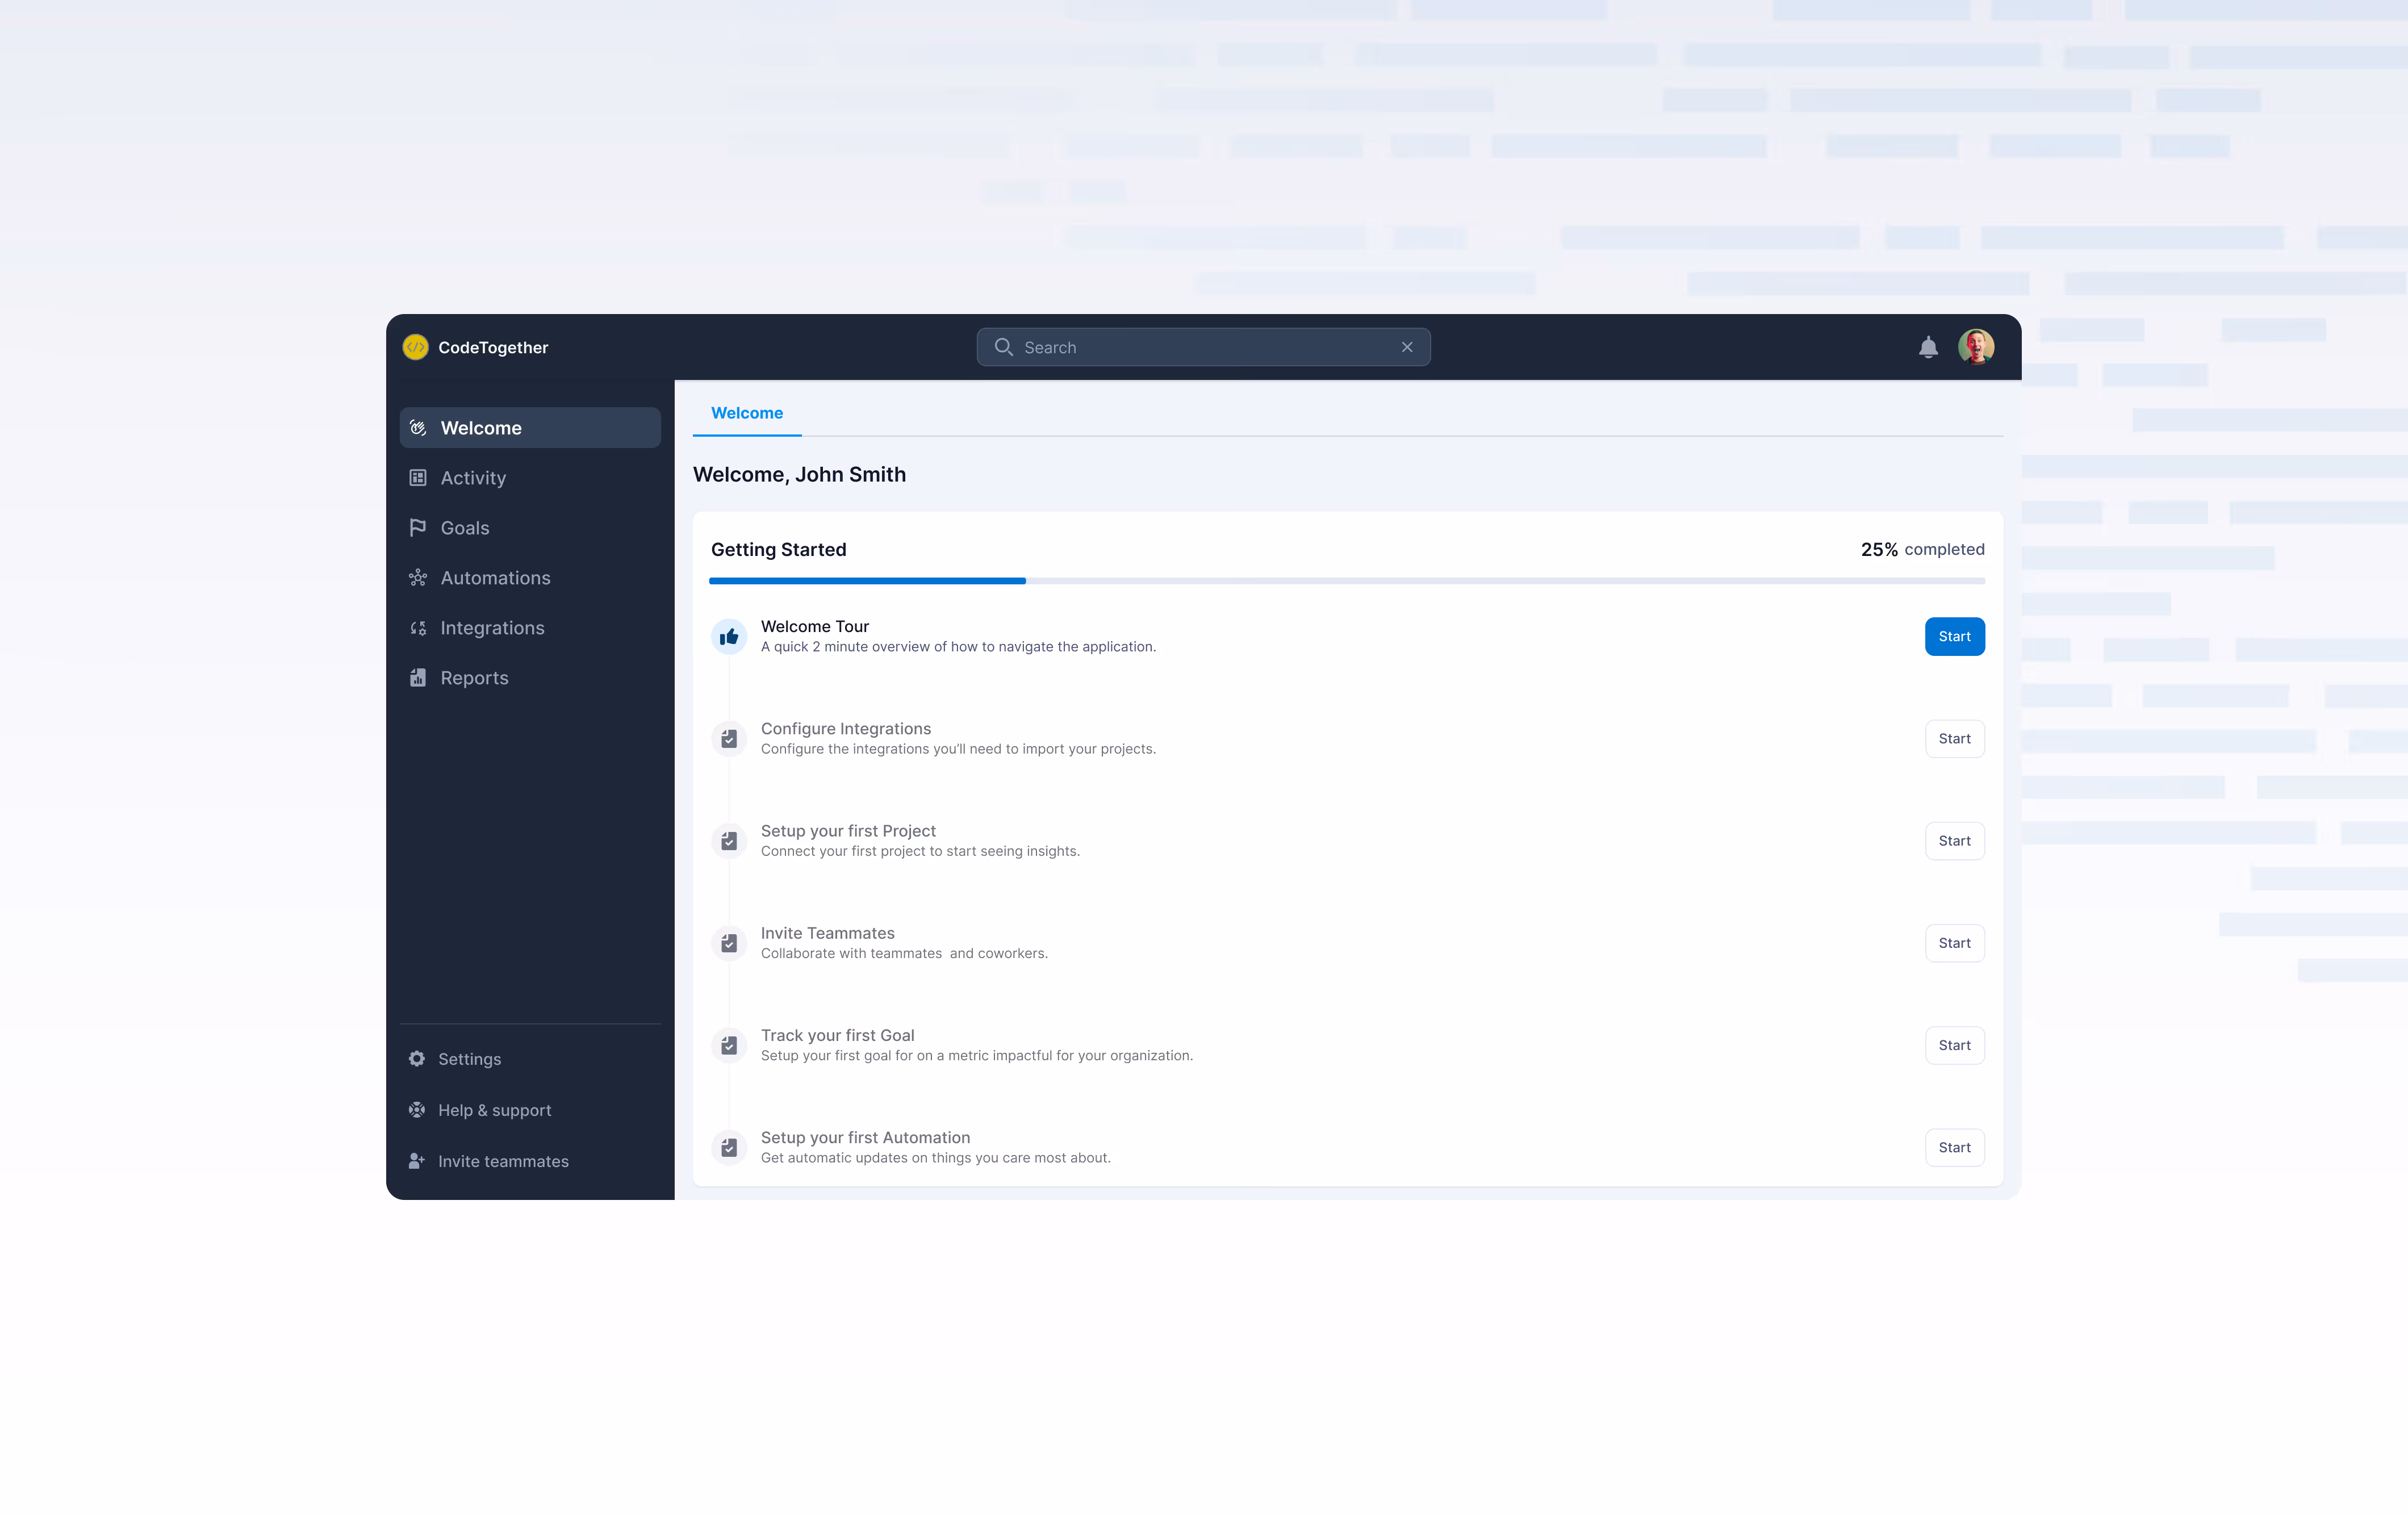Click the search magnifier icon

click(1003, 347)
